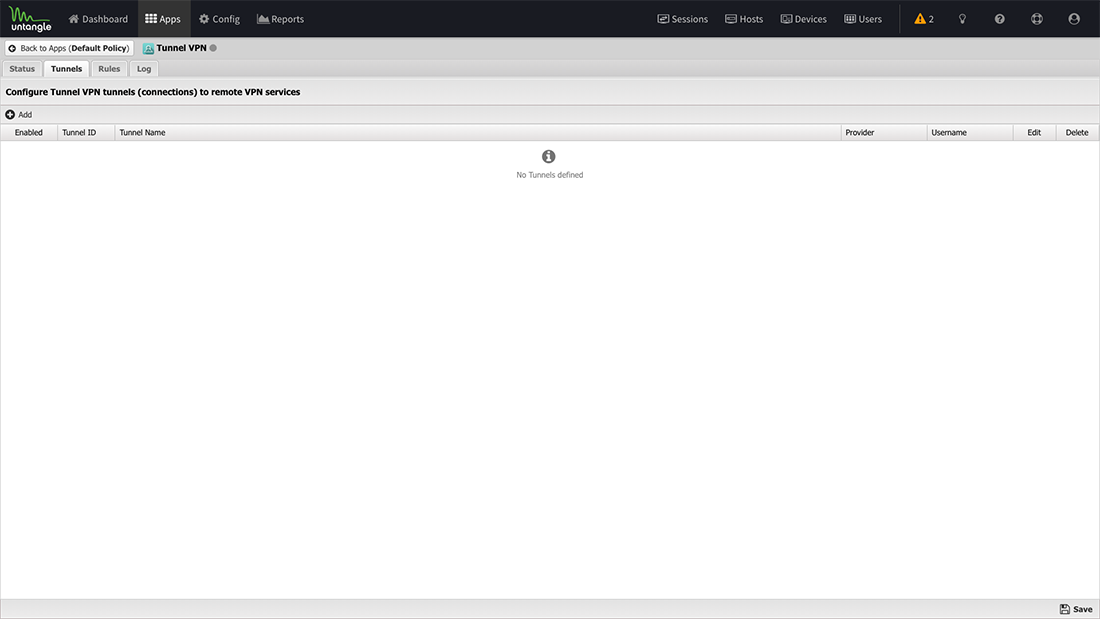Open the Users list
Image resolution: width=1100 pixels, height=619 pixels.
(864, 19)
